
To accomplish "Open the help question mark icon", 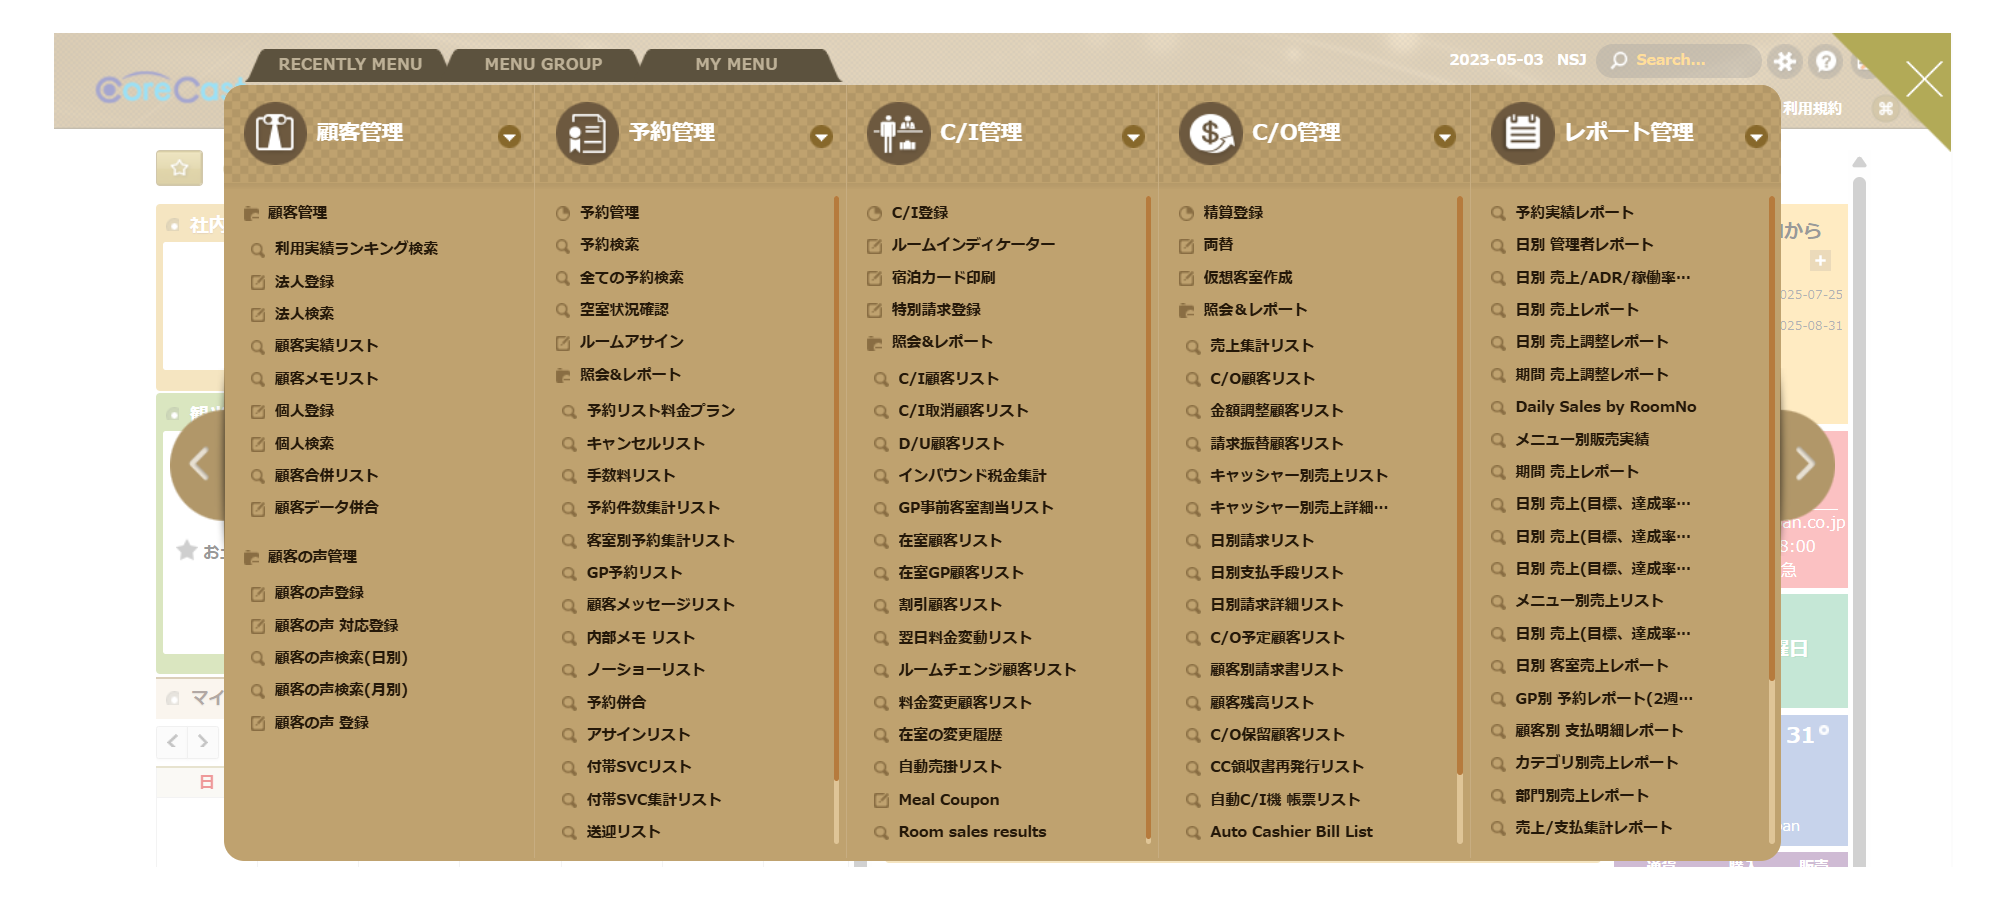I will point(1826,62).
